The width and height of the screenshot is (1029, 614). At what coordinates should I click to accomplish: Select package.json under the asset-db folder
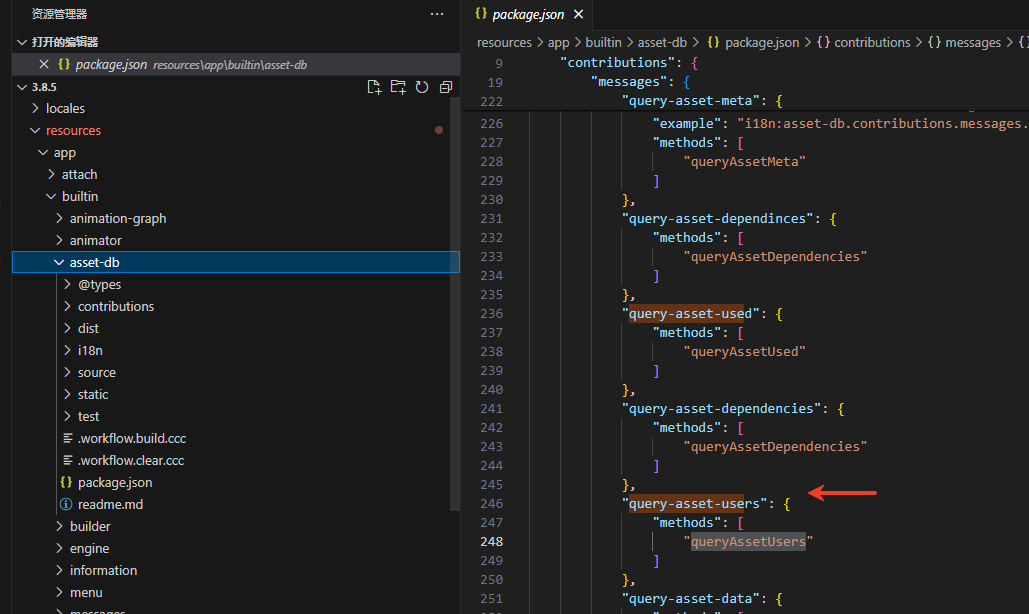tap(115, 482)
